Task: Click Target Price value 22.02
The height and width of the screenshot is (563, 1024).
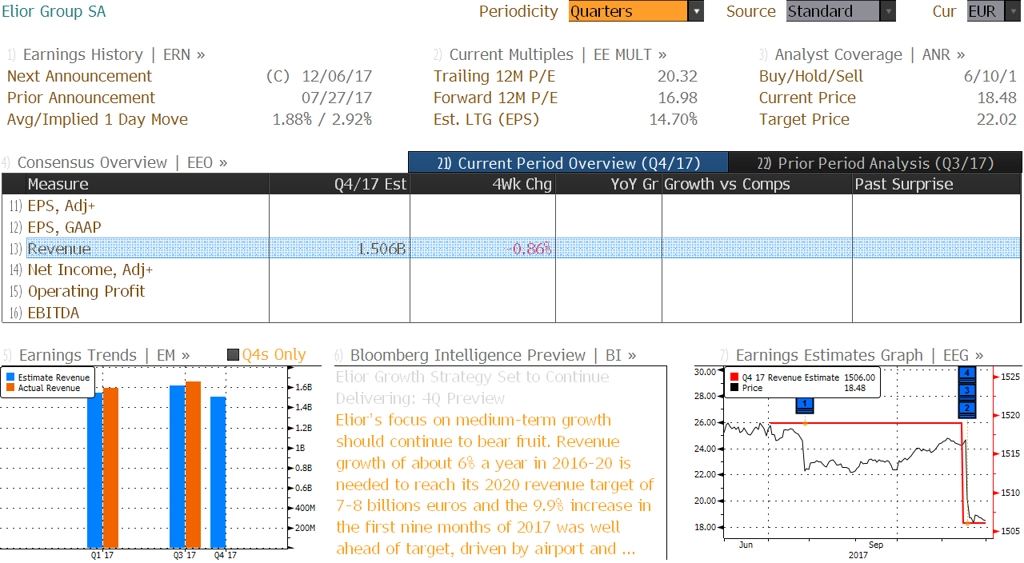Action: pos(997,120)
